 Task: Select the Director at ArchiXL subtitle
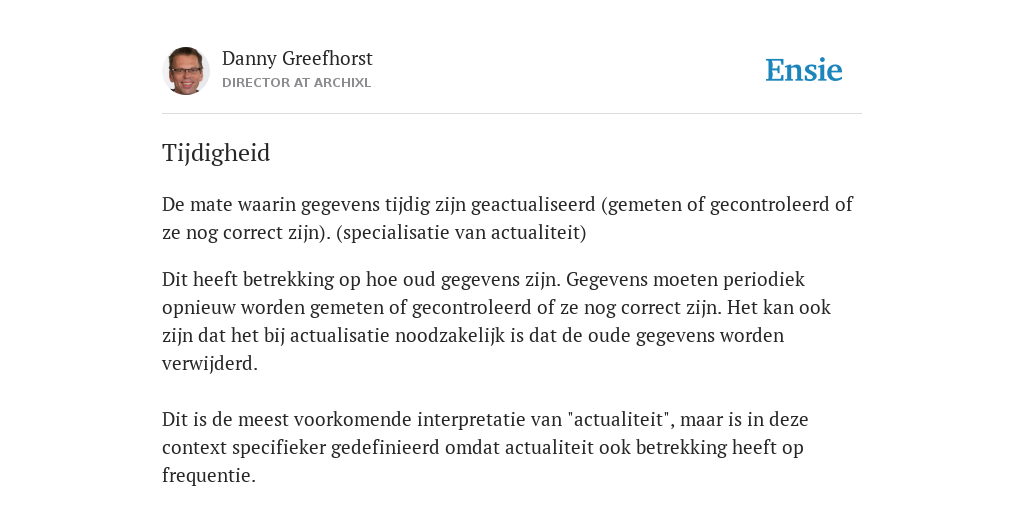tap(296, 83)
